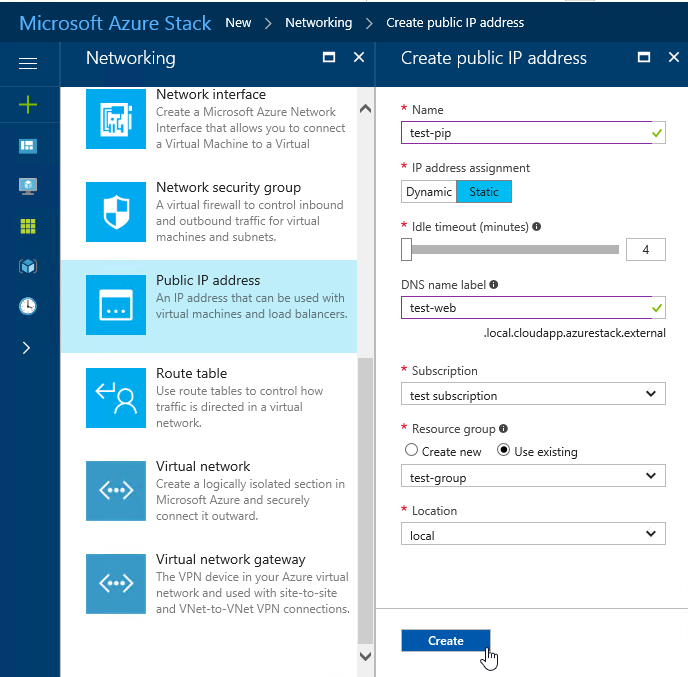
Task: Click the Idle timeout slider track
Action: (x=515, y=250)
